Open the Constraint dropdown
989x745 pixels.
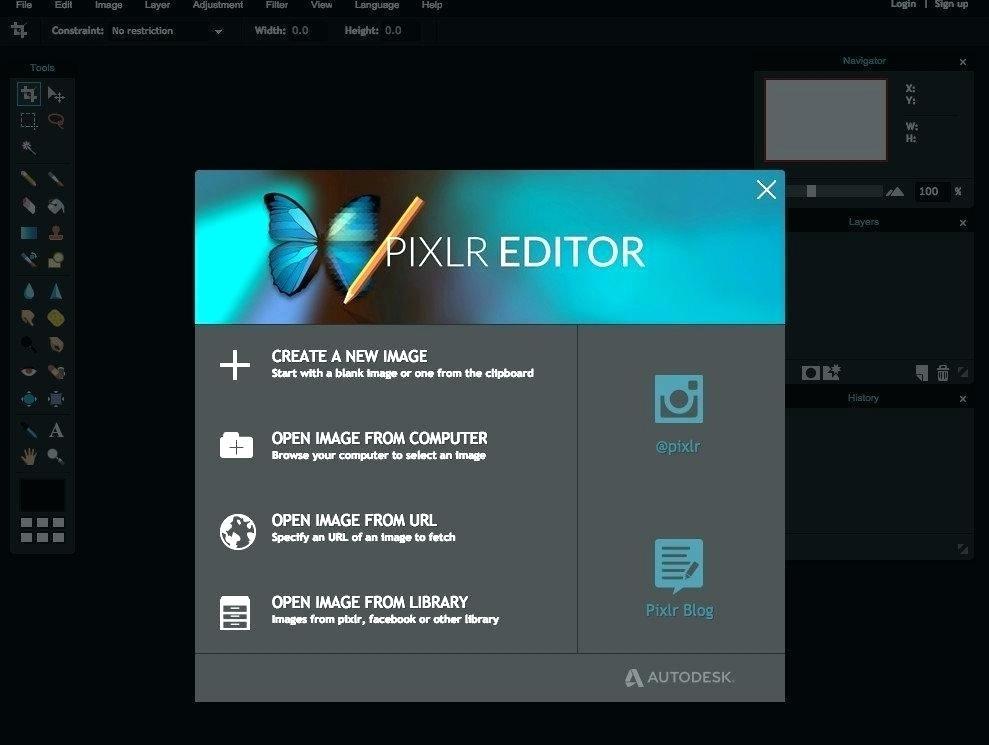point(167,31)
